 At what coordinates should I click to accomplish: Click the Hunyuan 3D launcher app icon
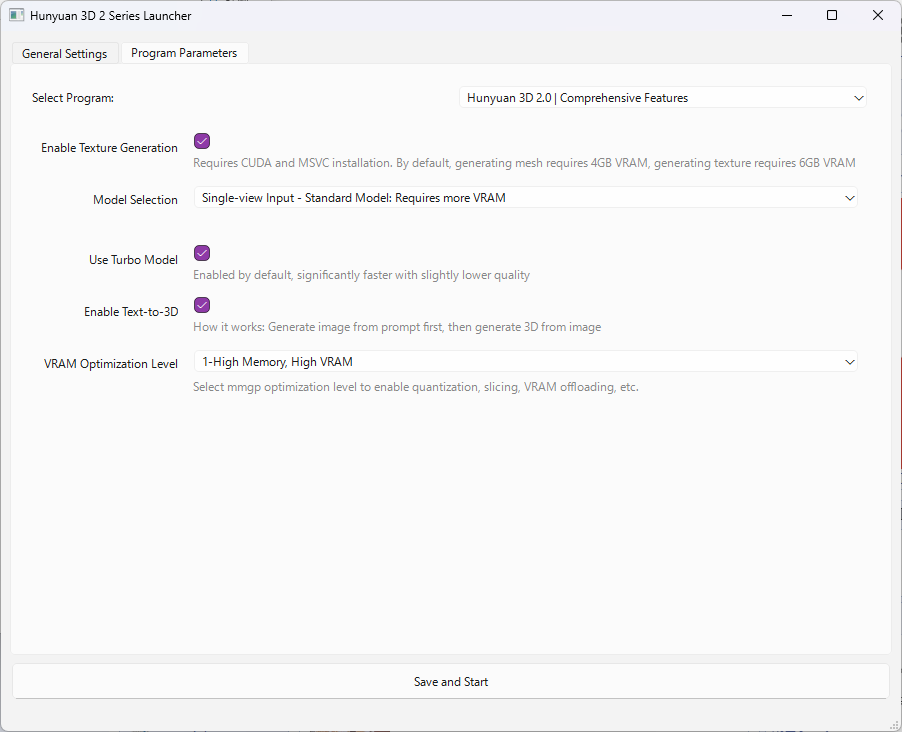coord(16,16)
